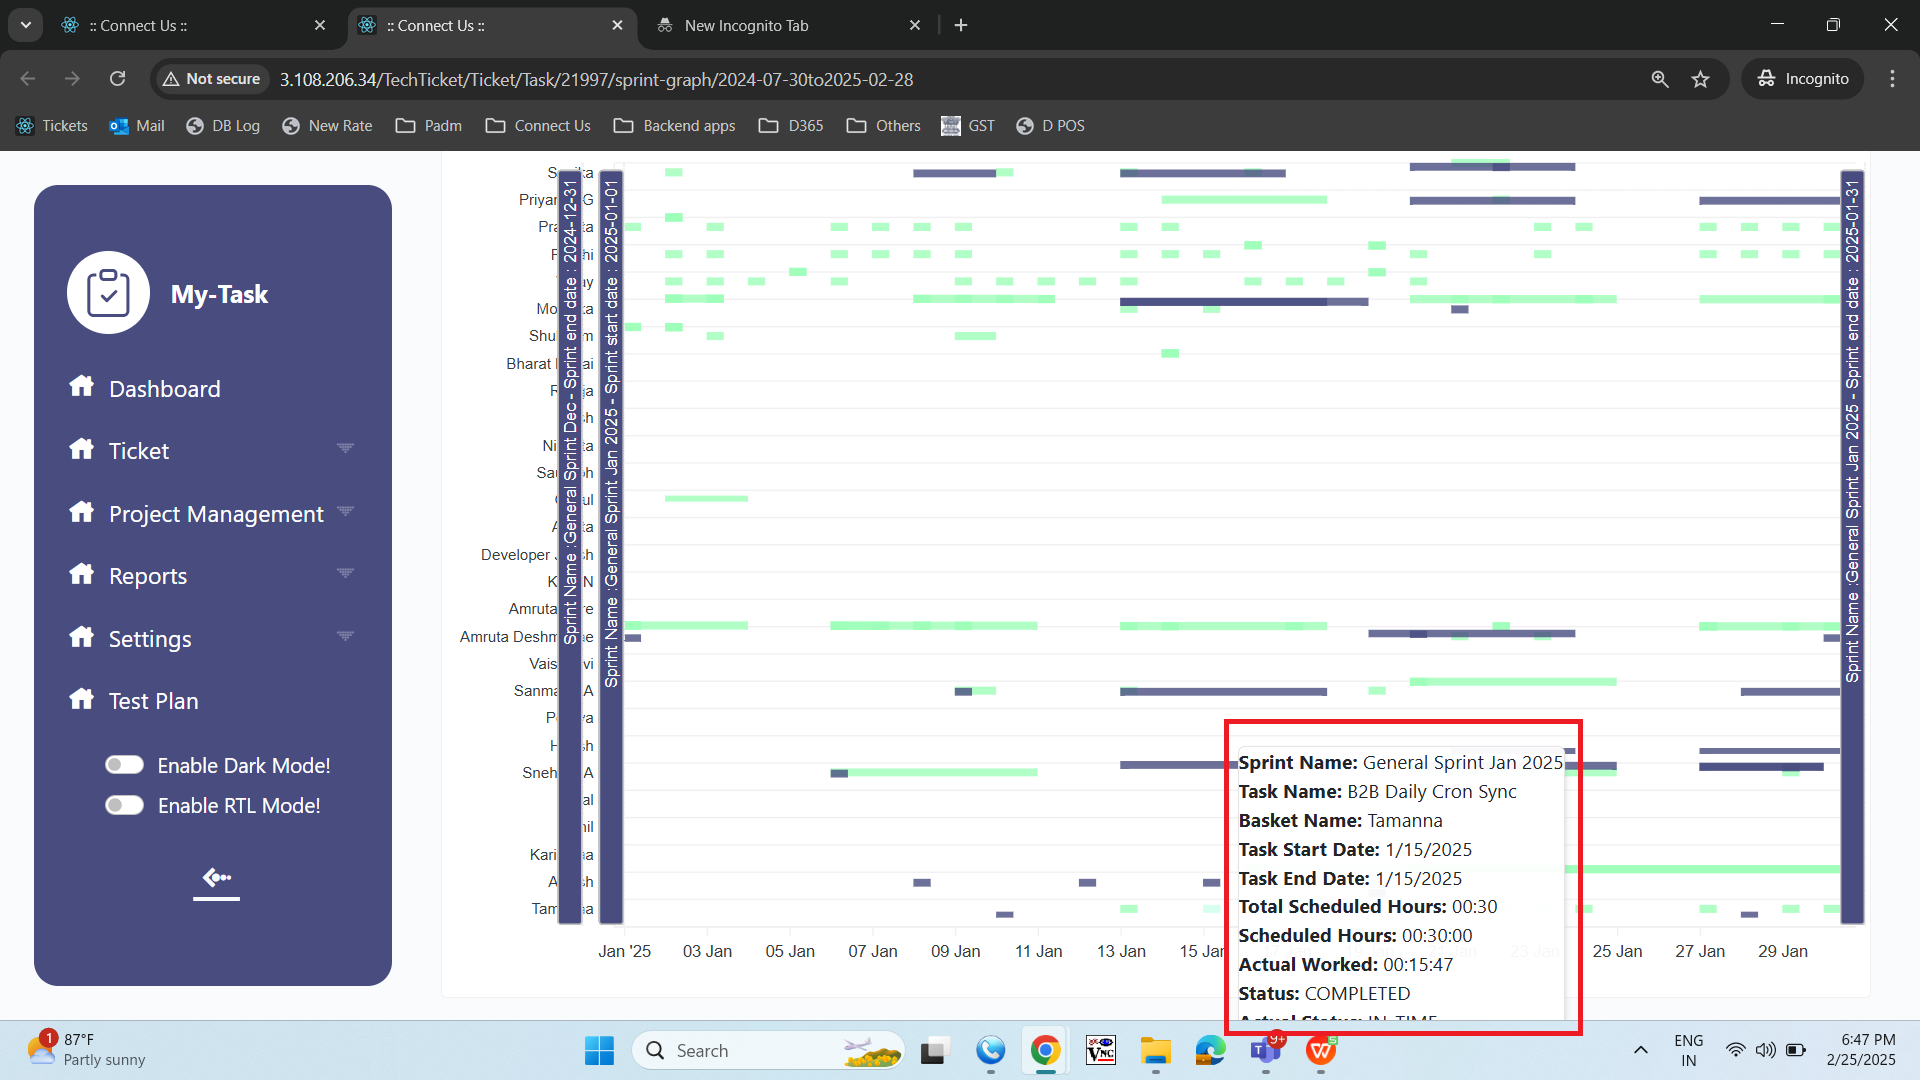Click the Test Plan home icon
This screenshot has width=1920, height=1080.
coord(81,698)
